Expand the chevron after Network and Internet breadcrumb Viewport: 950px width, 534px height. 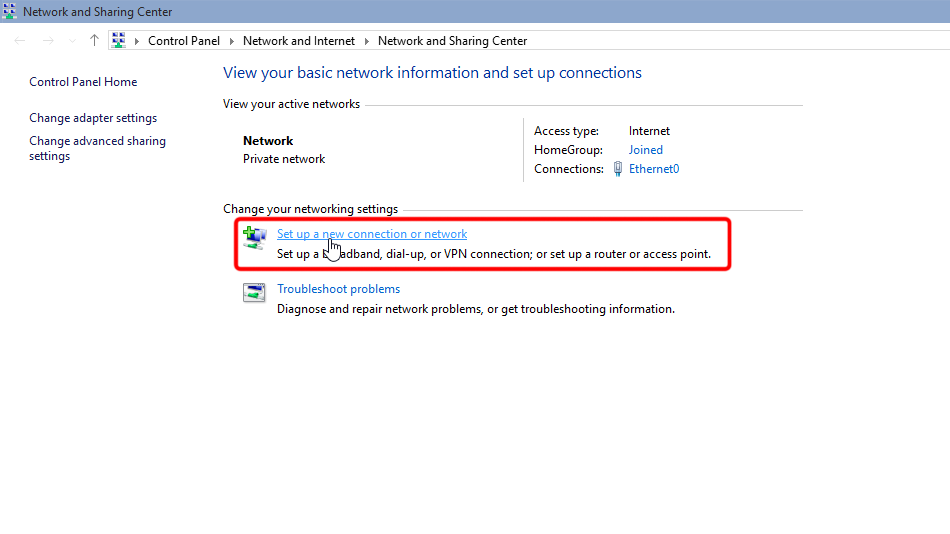[366, 41]
